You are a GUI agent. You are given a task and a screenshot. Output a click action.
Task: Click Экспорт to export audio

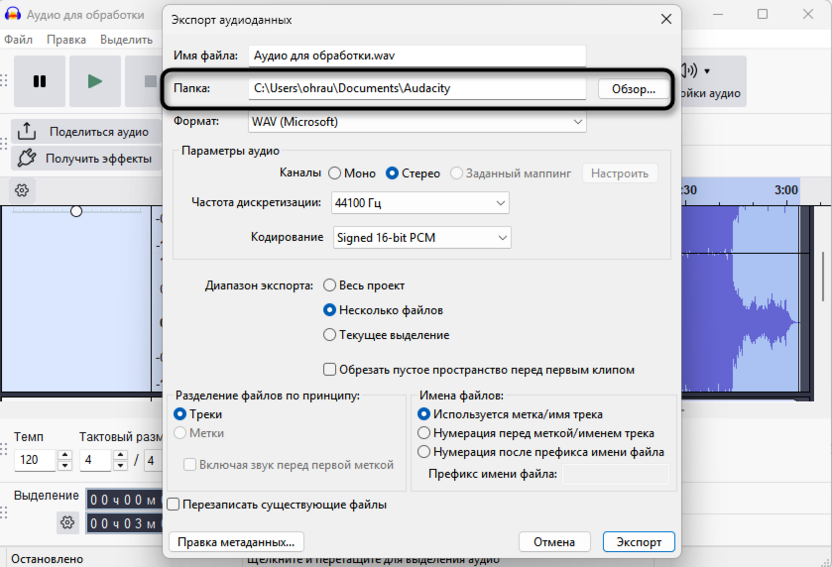(638, 542)
